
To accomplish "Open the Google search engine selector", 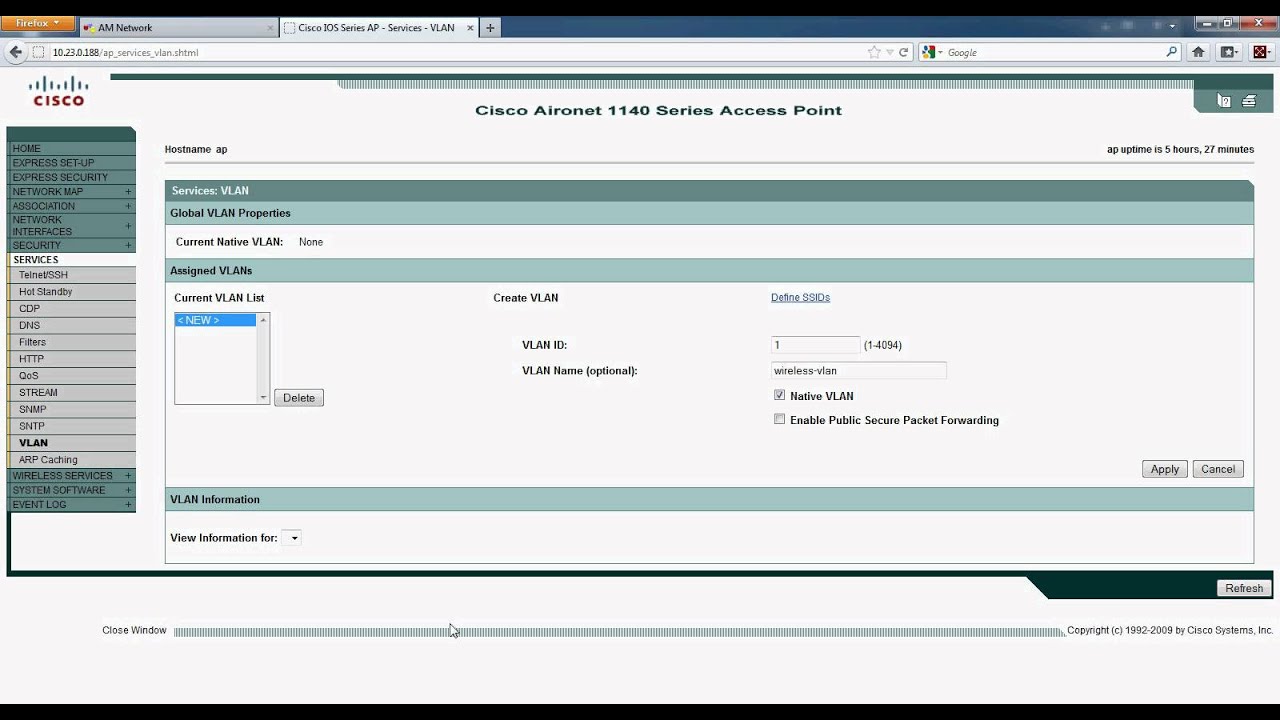I will 933,52.
